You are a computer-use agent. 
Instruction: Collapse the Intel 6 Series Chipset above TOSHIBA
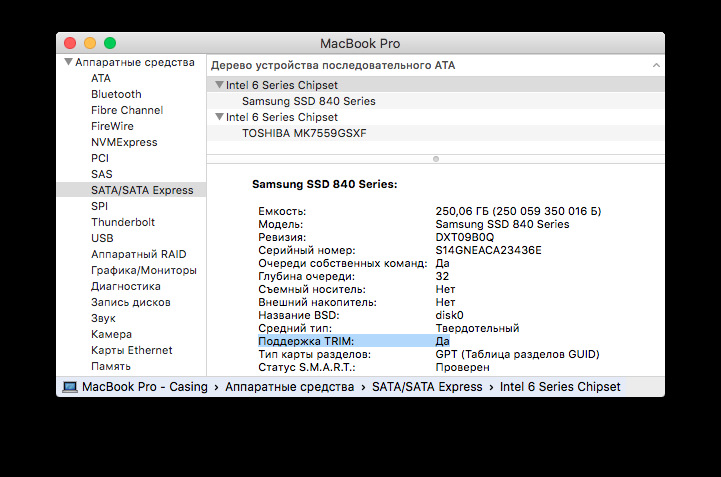click(x=219, y=117)
